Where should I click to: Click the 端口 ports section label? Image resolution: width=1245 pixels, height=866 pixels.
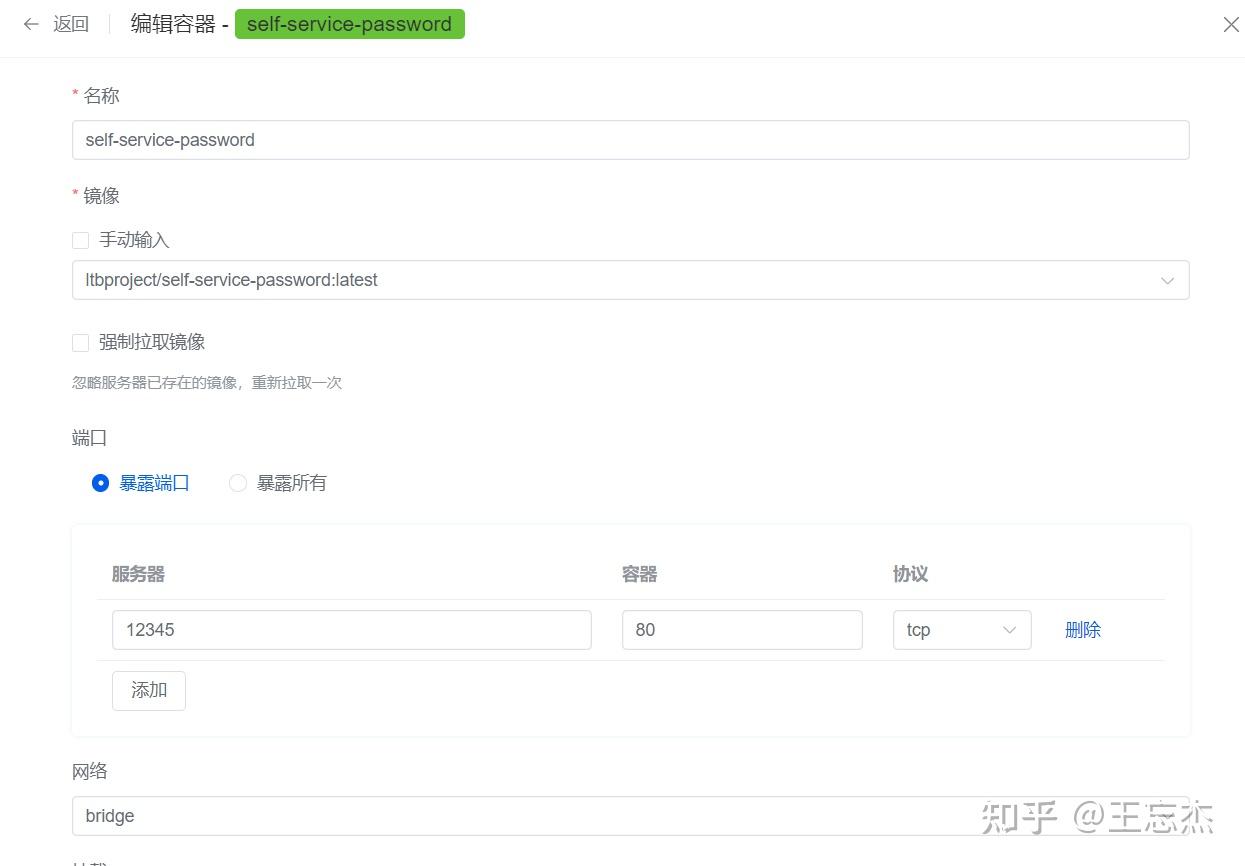89,438
